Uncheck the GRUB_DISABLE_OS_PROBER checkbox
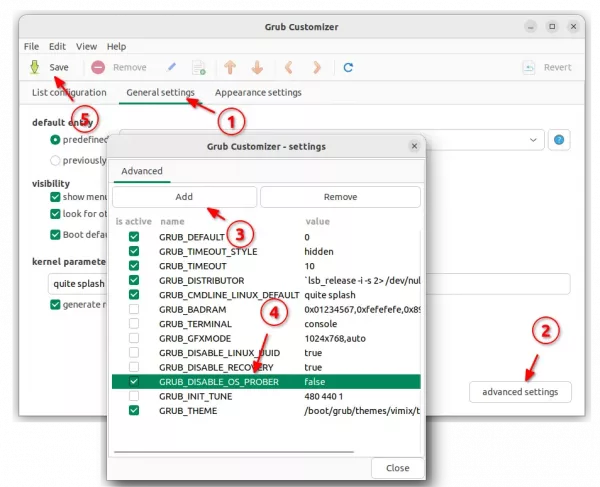The image size is (600, 487). click(x=134, y=381)
